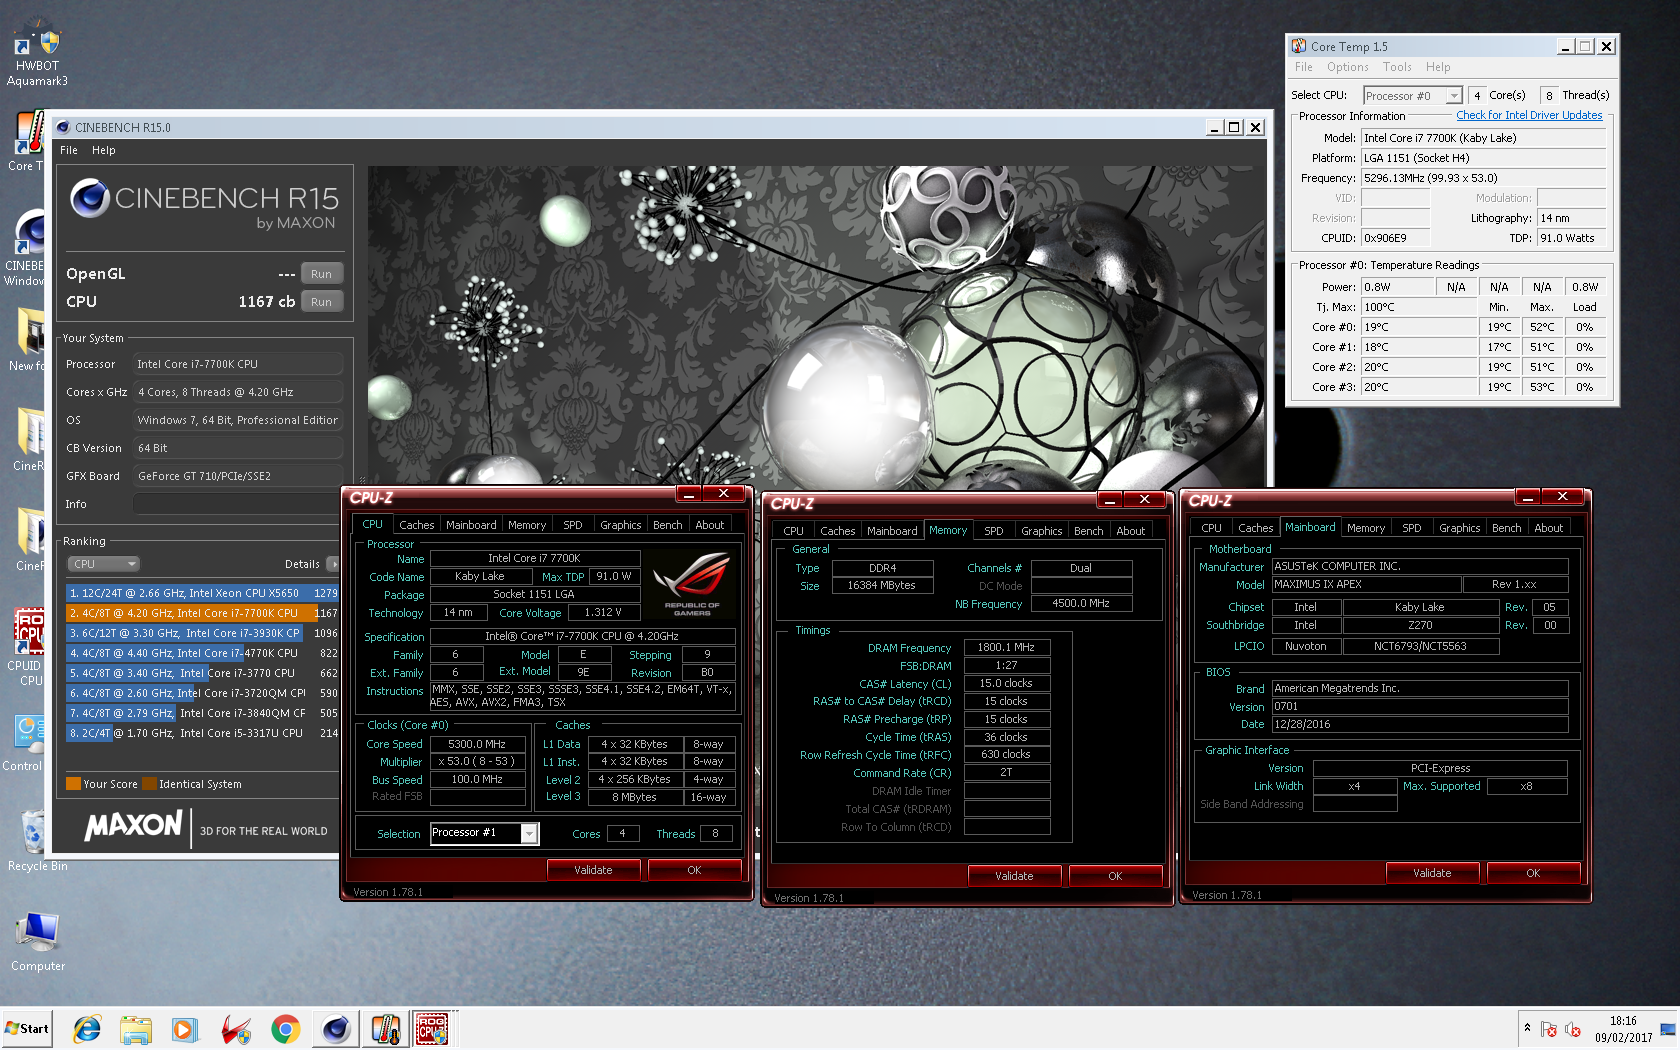Click the Action Center flag tray icon
Image resolution: width=1680 pixels, height=1050 pixels.
coord(1549,1029)
